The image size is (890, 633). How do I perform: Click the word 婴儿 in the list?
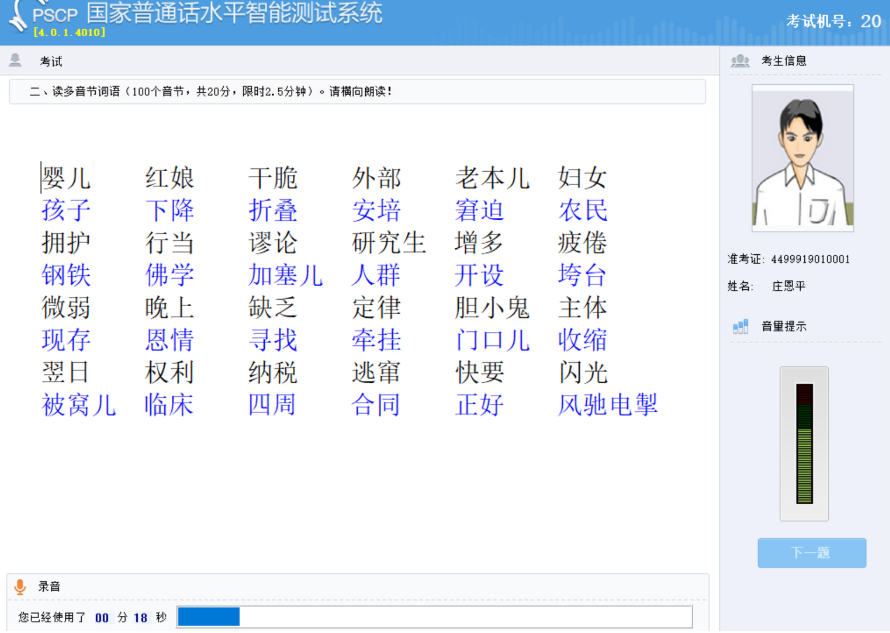coord(66,179)
